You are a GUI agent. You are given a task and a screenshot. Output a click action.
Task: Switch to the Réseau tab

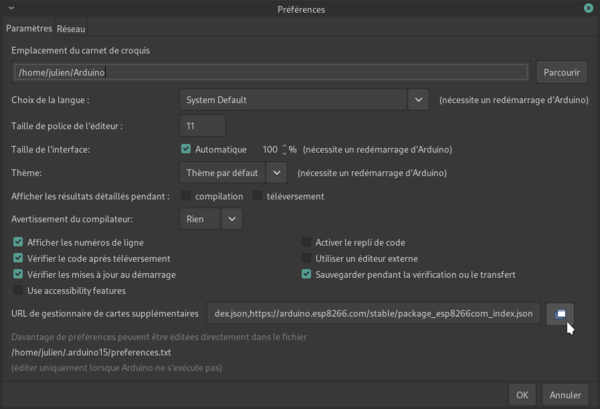point(71,29)
